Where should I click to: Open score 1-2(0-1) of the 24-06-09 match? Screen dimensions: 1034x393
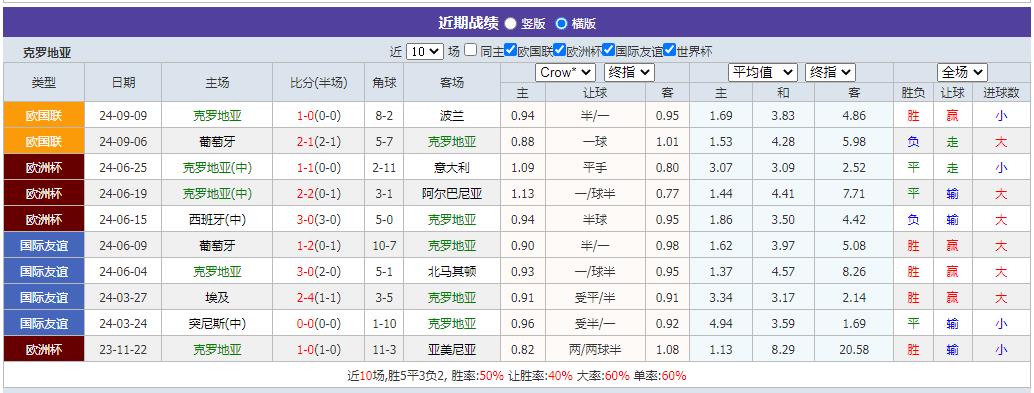319,246
